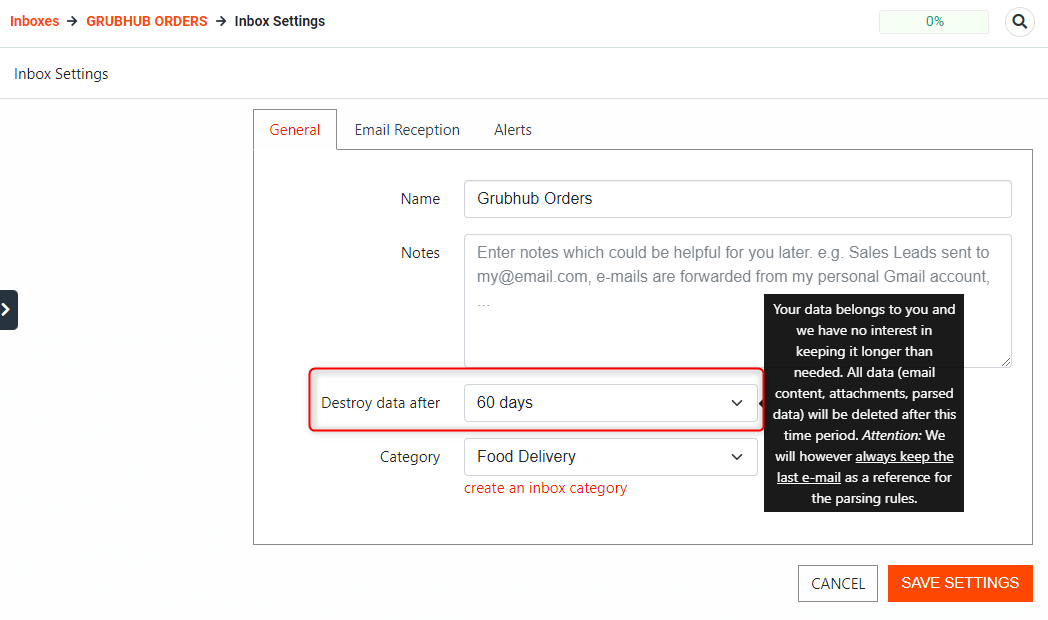Click underlined always keep the last e-mail text
Viewport: 1048px width, 620px height.
click(x=903, y=457)
